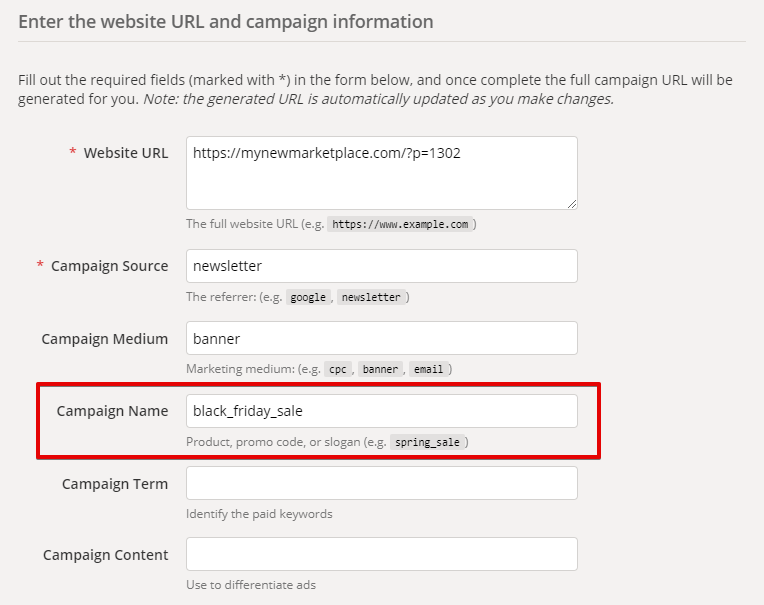764x605 pixels.
Task: Click the Website URL label
Action: click(x=125, y=153)
